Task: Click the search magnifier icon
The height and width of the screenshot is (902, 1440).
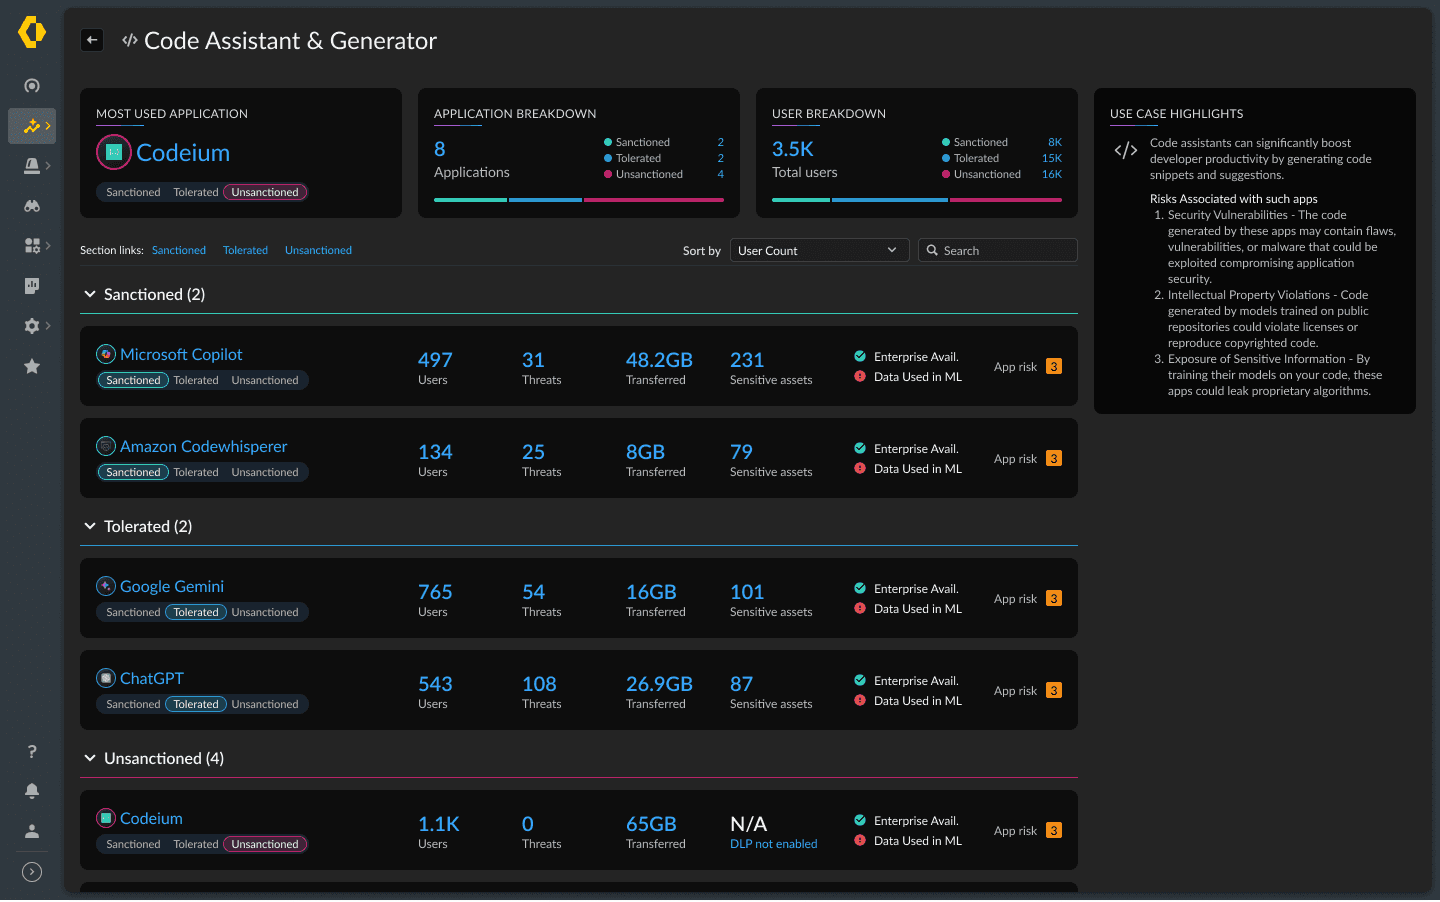Action: pyautogui.click(x=932, y=250)
